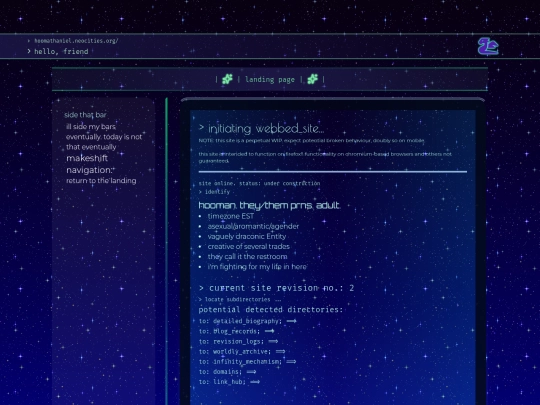
Task: Click the hoomathaniel.neocities.org address text
Action: tap(76, 41)
